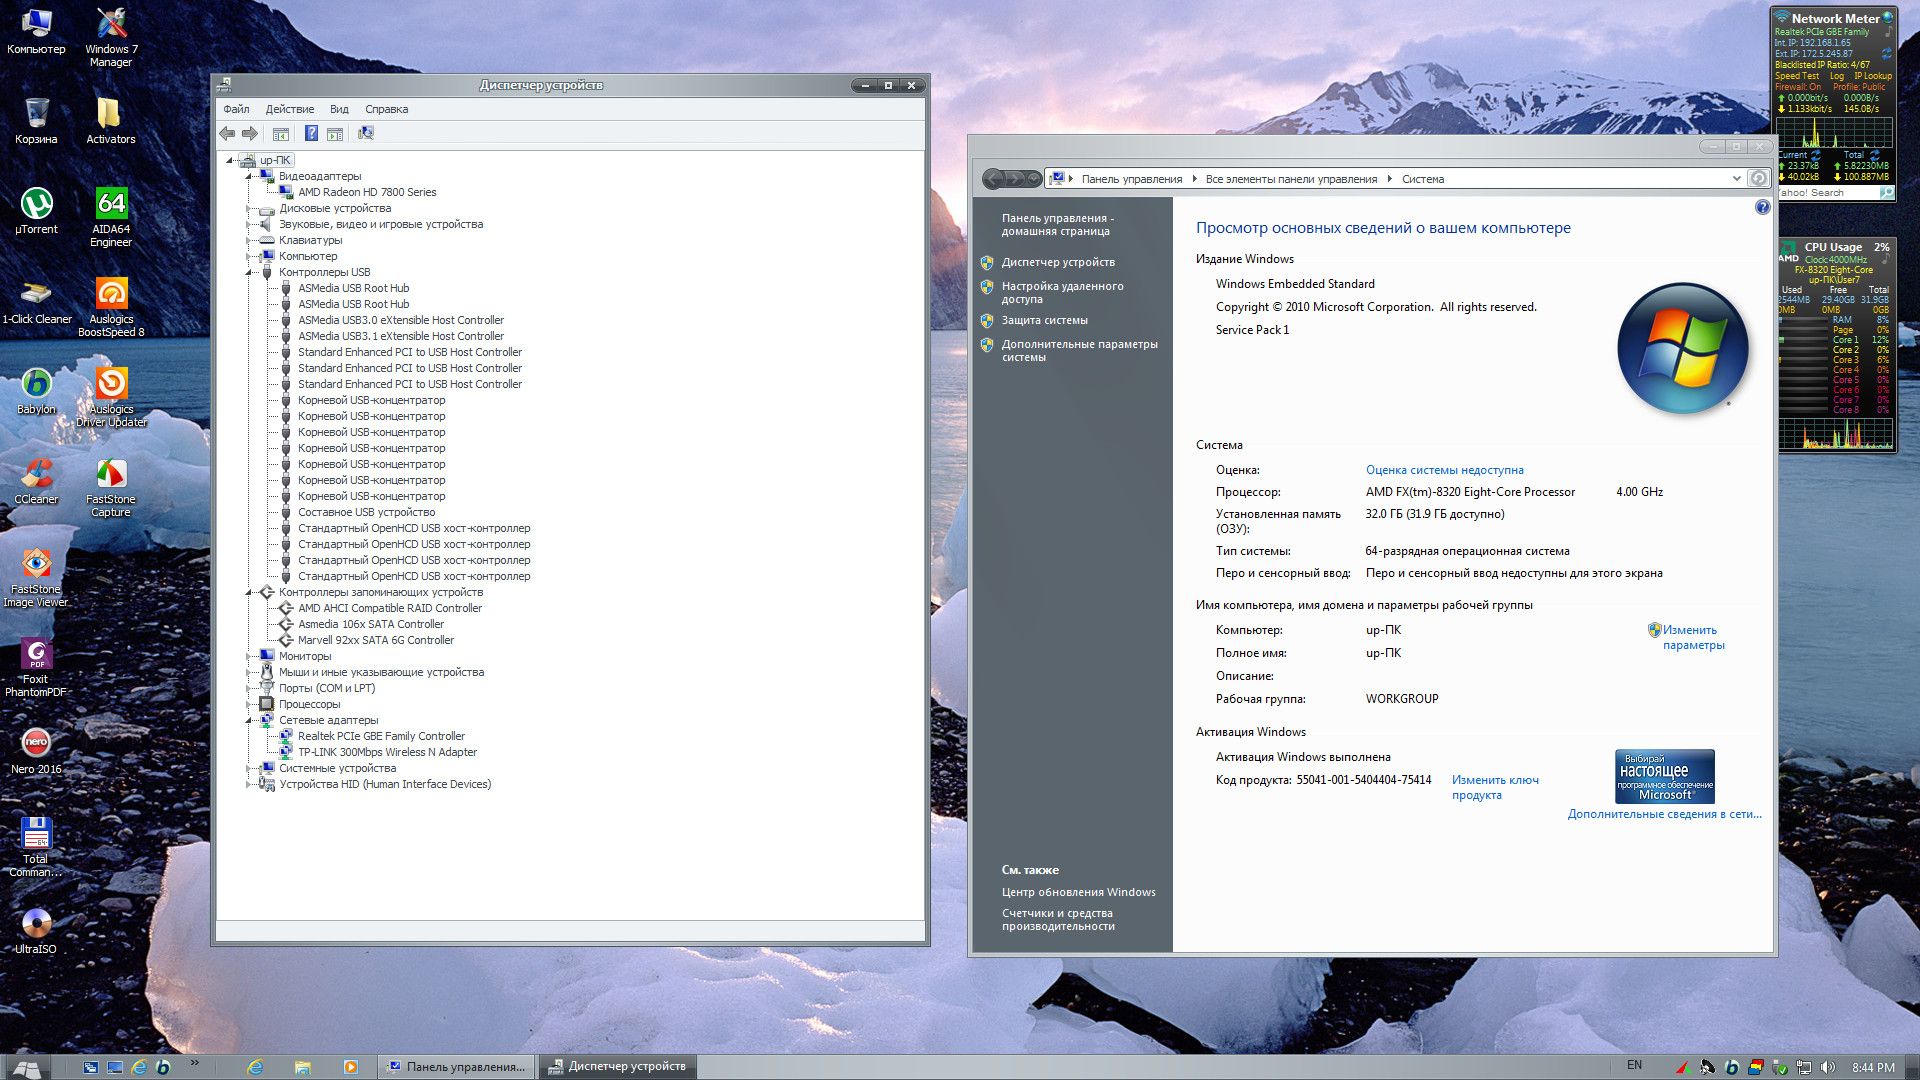Viewport: 1920px width, 1080px height.
Task: Expand the Процессоры node
Action: click(249, 704)
